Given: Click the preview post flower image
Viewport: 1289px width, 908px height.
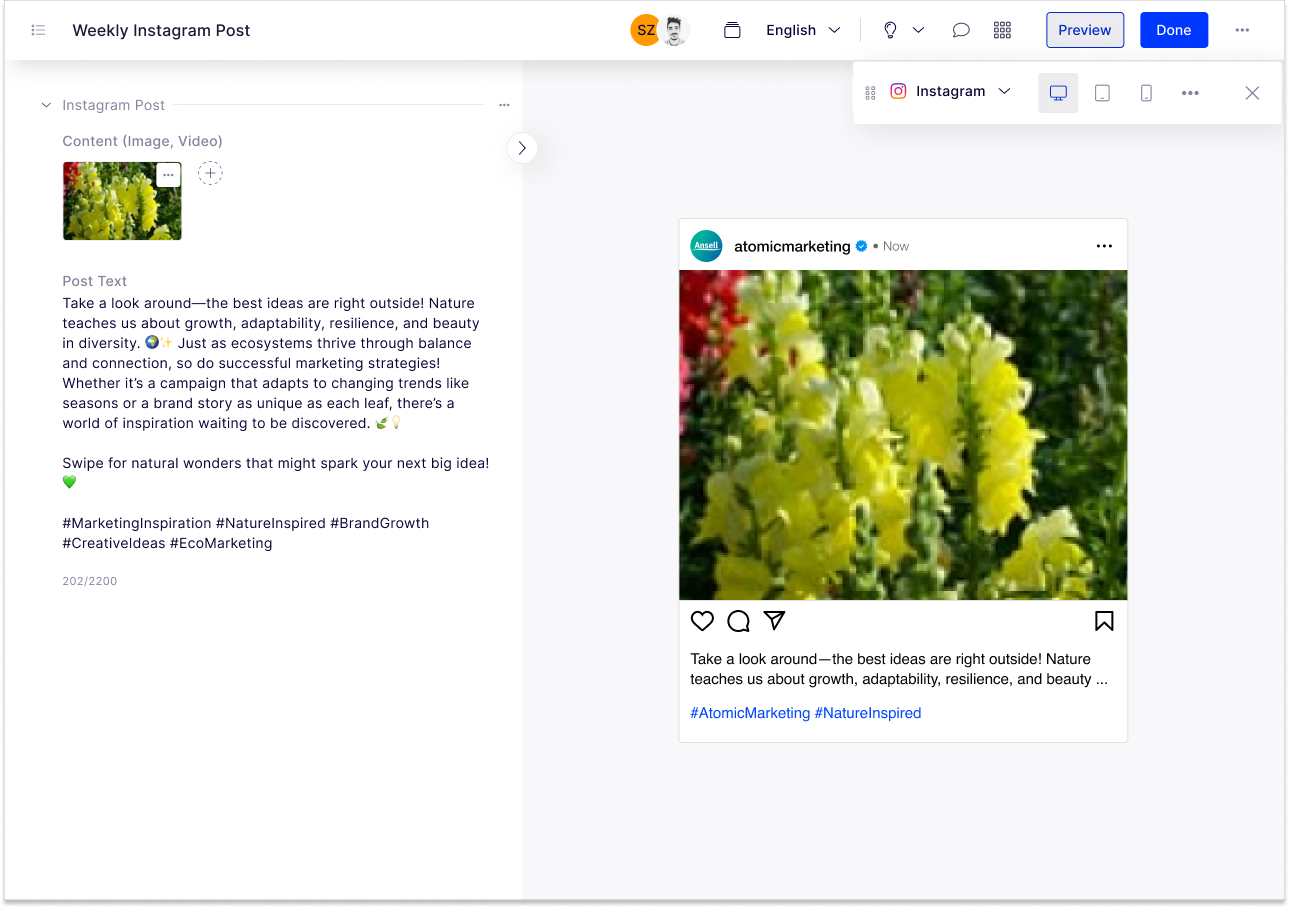Looking at the screenshot, I should pyautogui.click(x=903, y=435).
